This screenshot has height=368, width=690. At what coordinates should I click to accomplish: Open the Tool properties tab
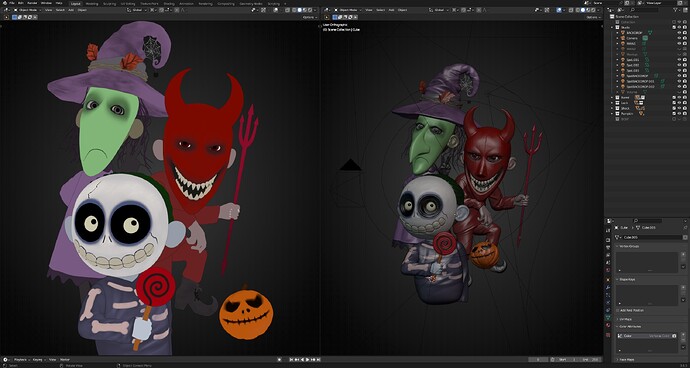coord(608,231)
